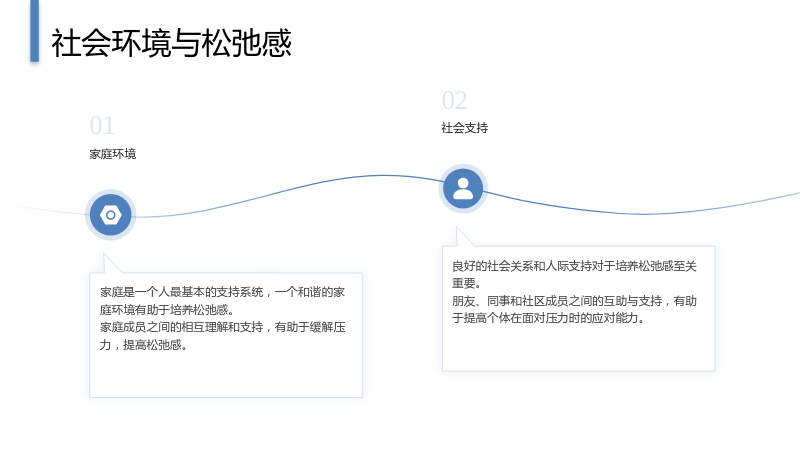
Task: Select the number 02 label
Action: (454, 101)
